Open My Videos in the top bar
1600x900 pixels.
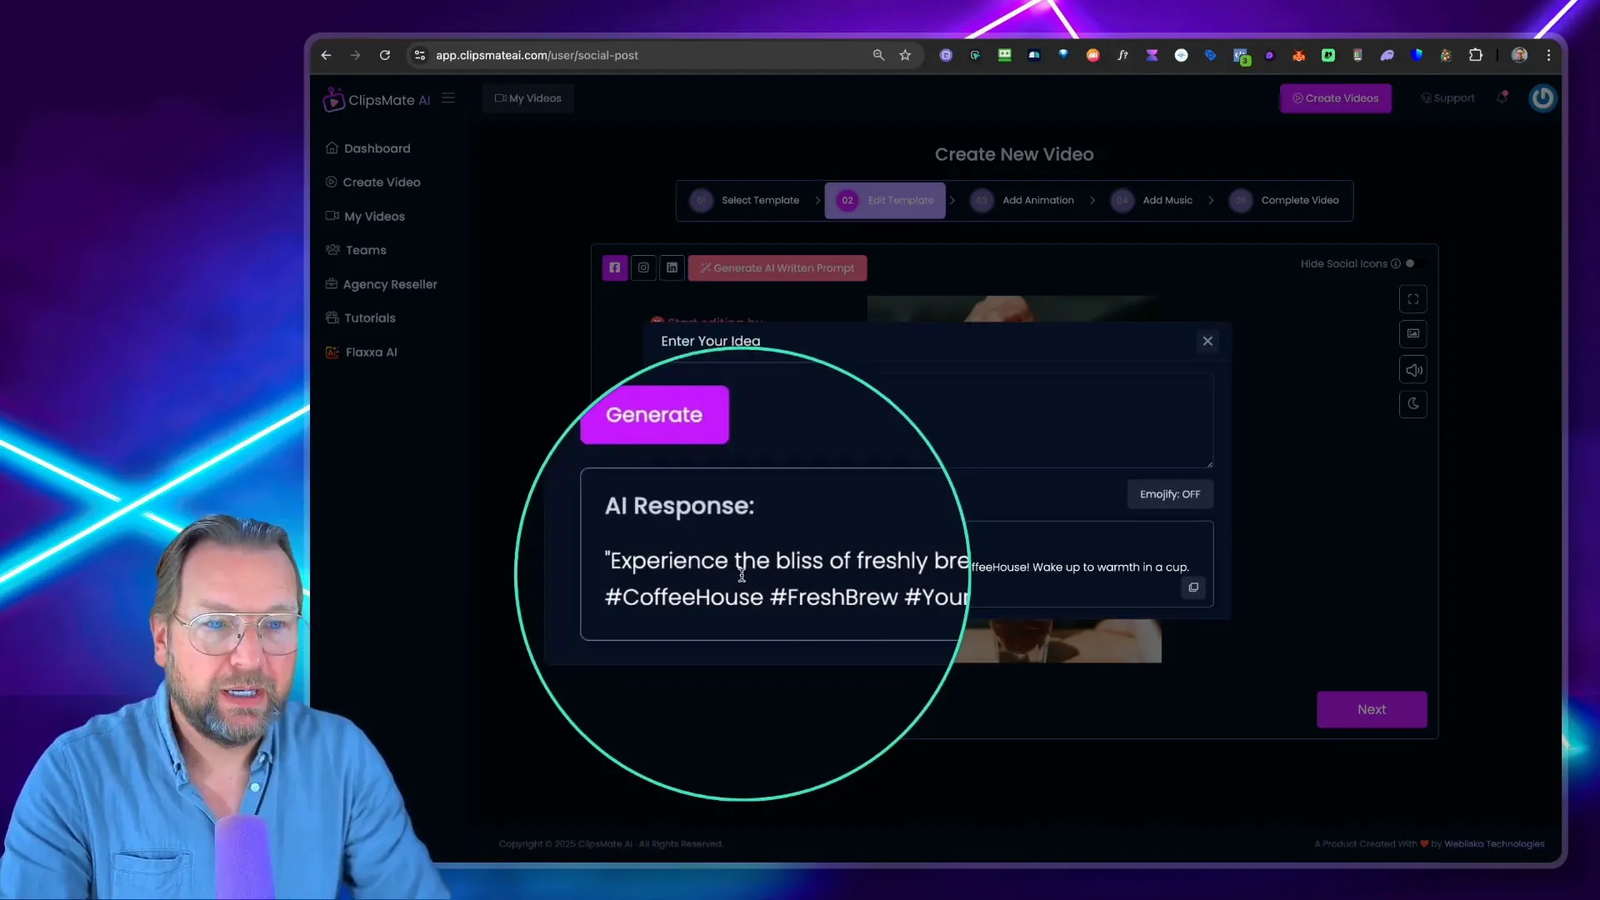[528, 98]
